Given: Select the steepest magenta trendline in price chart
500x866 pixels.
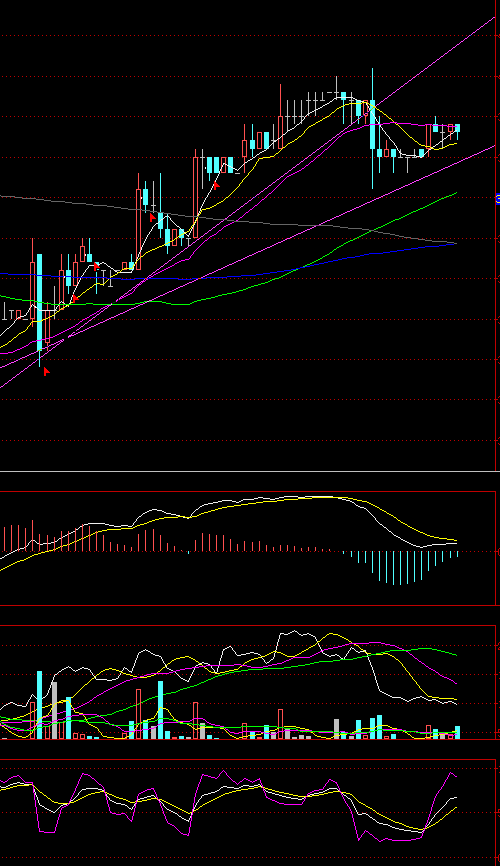Looking at the screenshot, I should tap(248, 202).
